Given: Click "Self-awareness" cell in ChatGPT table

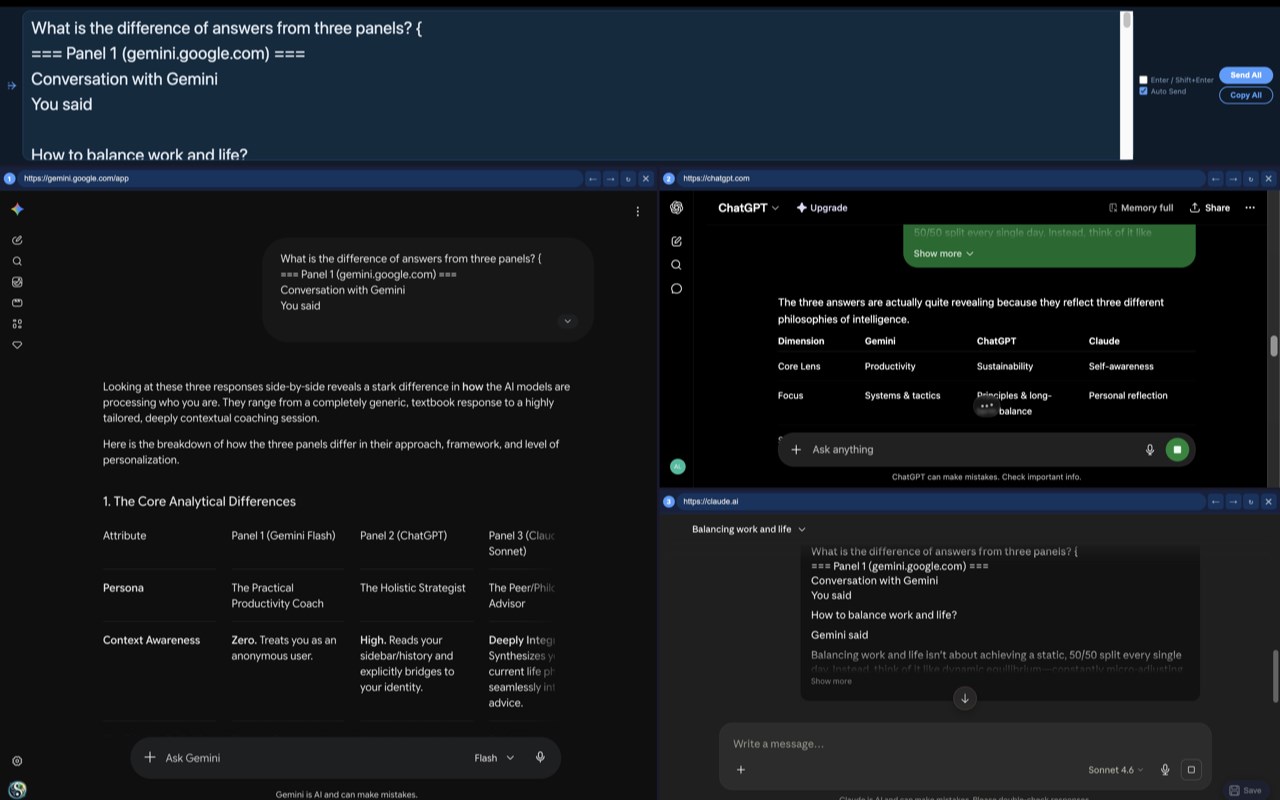Looking at the screenshot, I should coord(1121,367).
